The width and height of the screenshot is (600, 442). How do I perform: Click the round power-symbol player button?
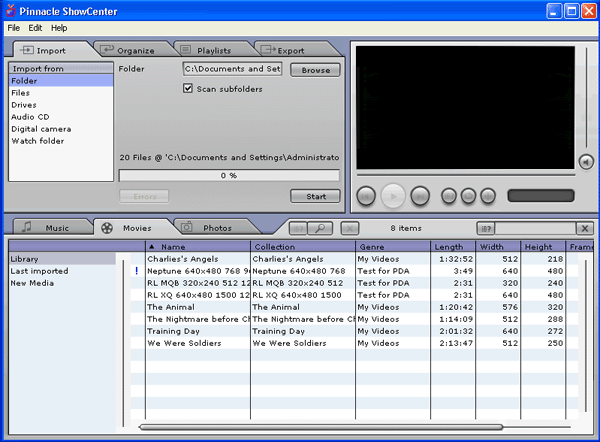(468, 196)
